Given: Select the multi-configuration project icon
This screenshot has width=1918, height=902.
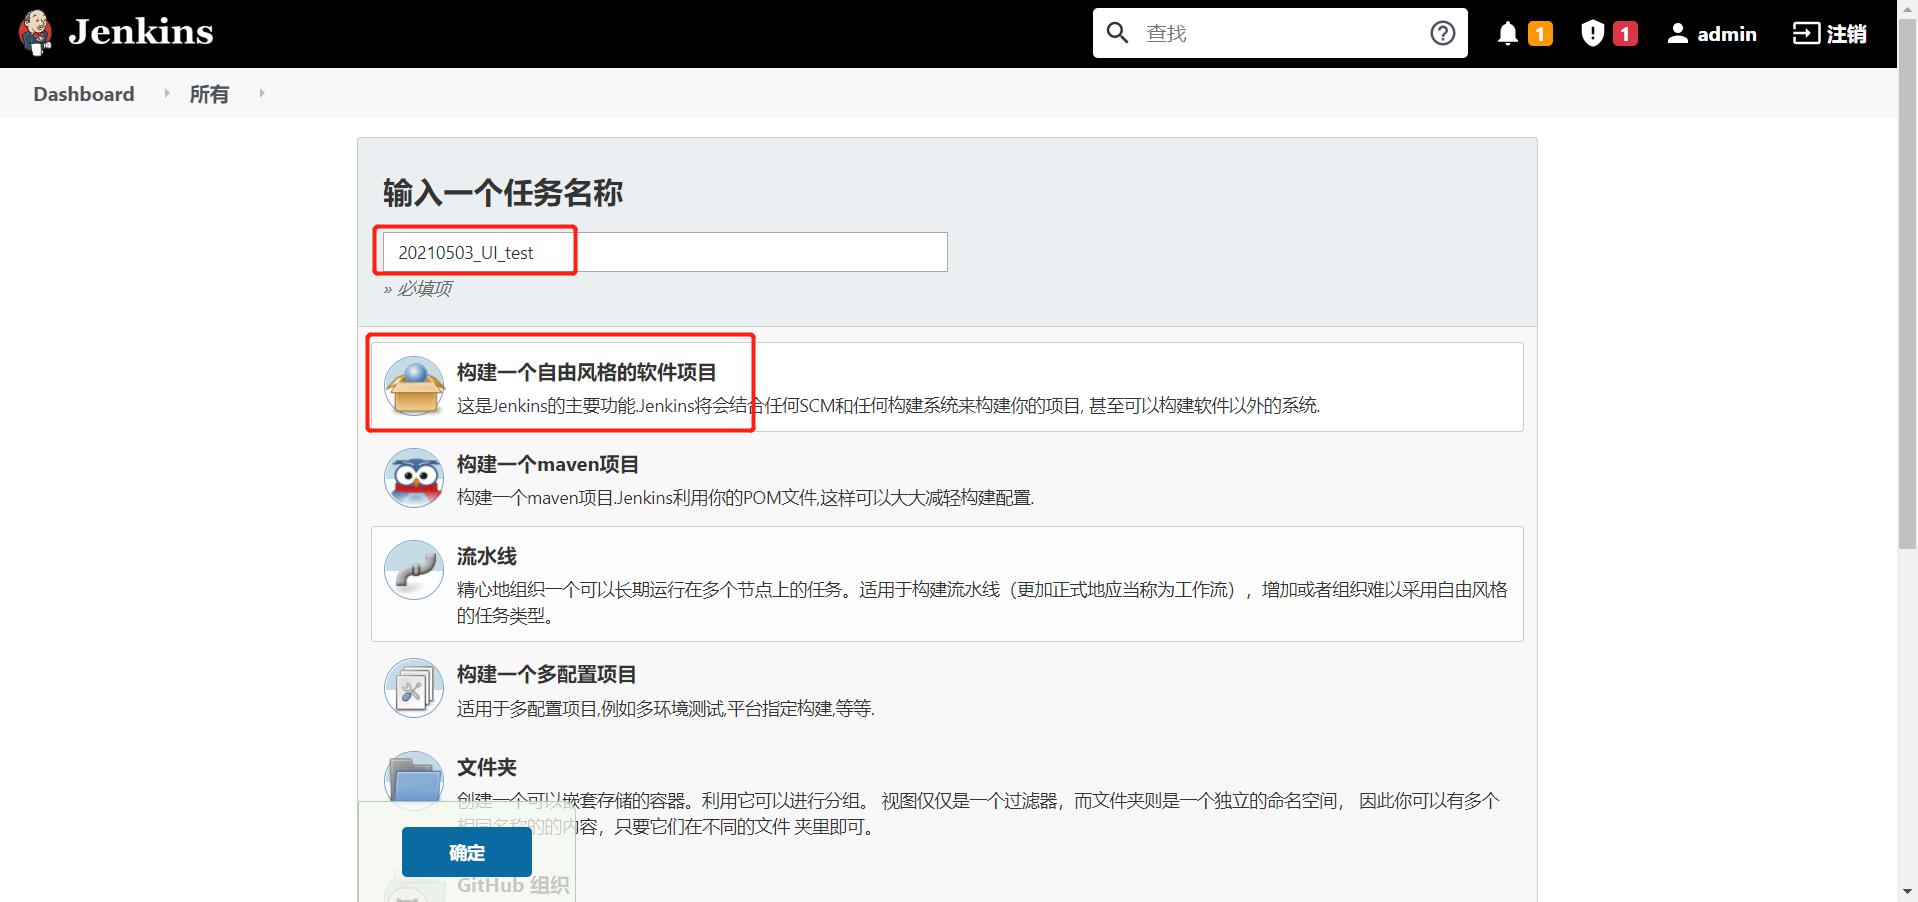Looking at the screenshot, I should 414,688.
